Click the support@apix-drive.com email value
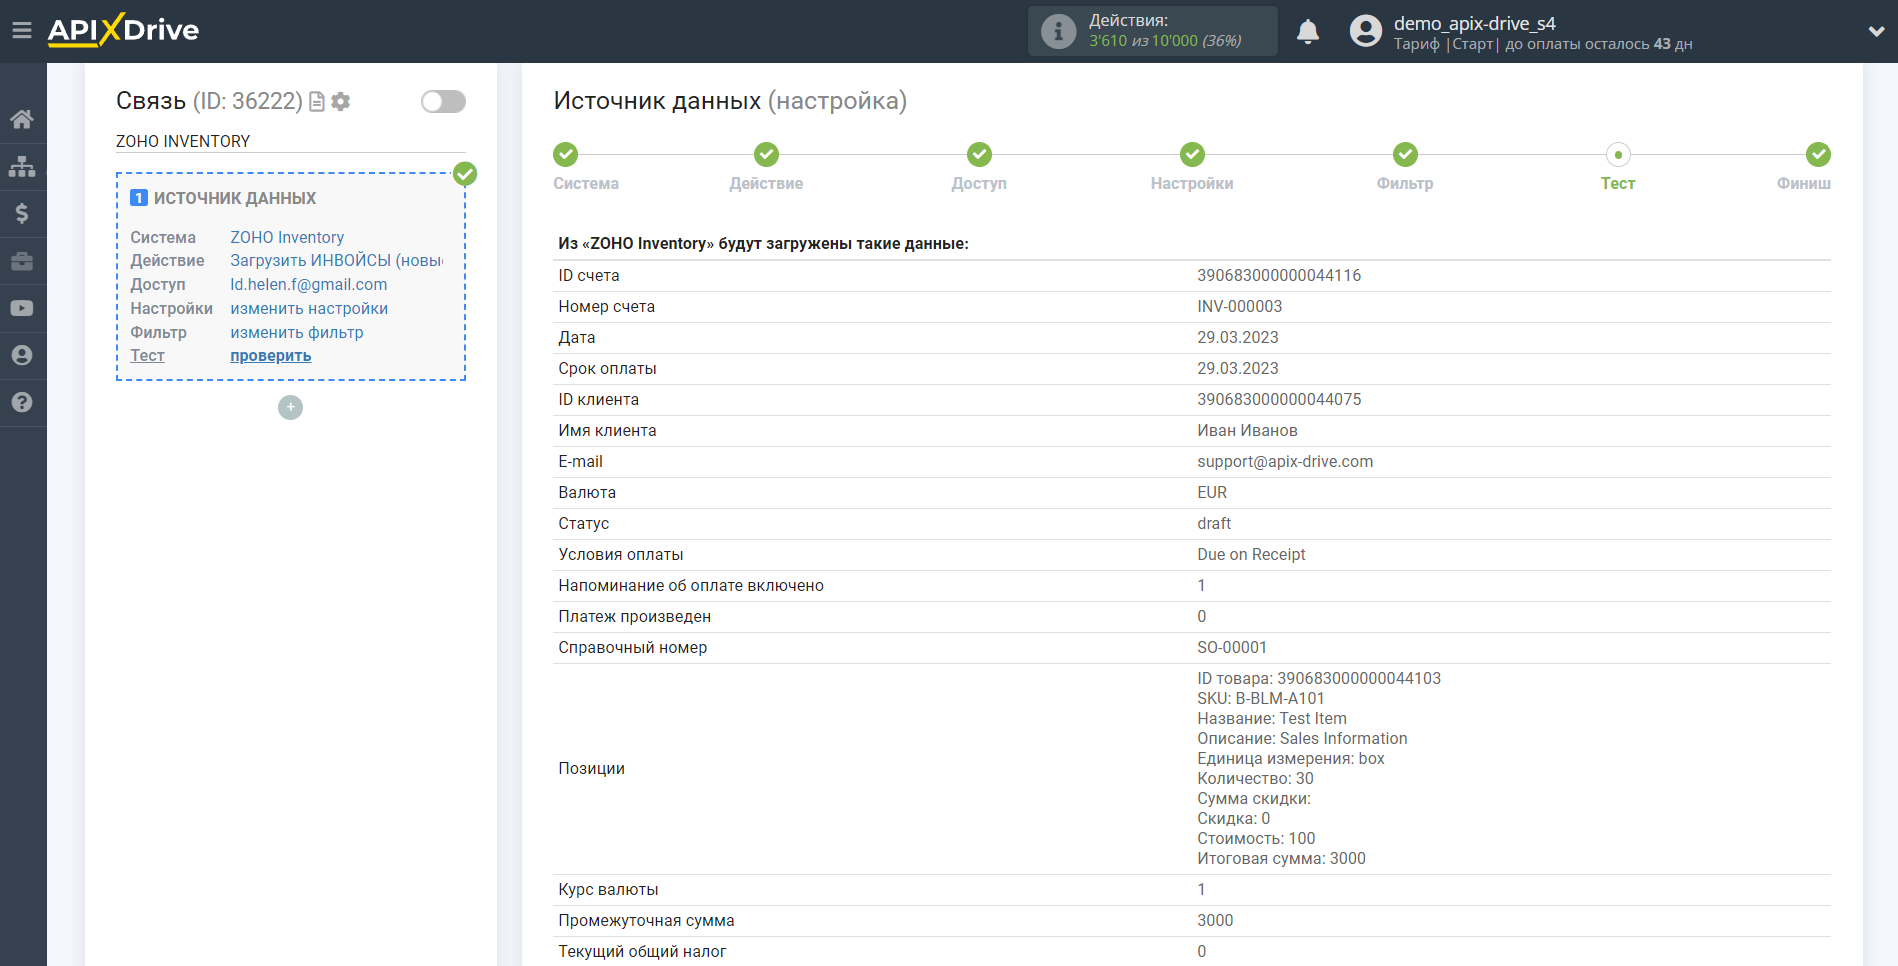This screenshot has width=1898, height=966. coord(1285,461)
